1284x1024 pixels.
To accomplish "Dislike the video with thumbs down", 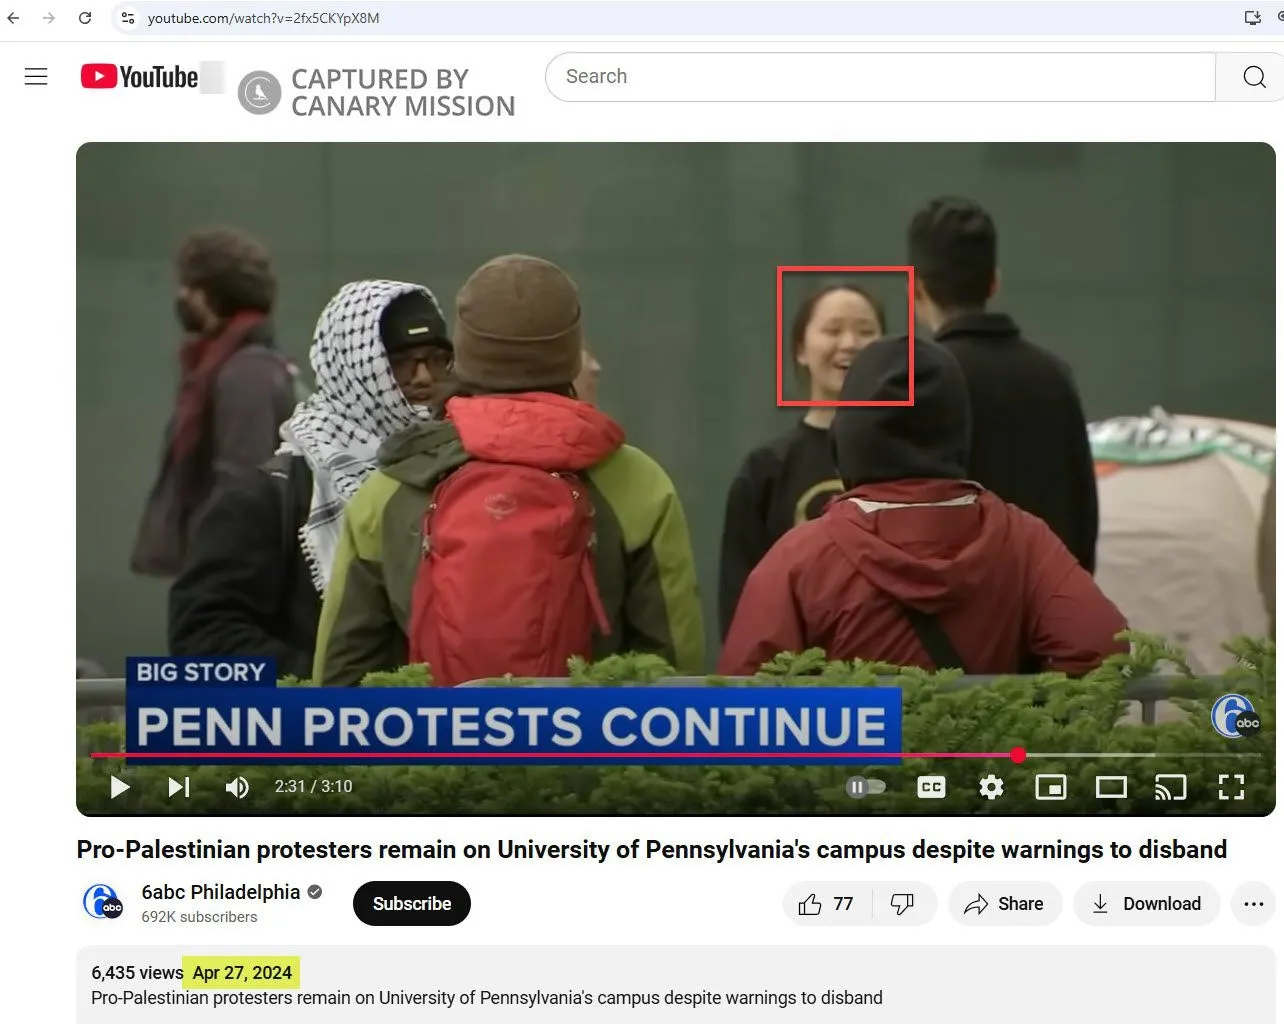I will pyautogui.click(x=905, y=903).
